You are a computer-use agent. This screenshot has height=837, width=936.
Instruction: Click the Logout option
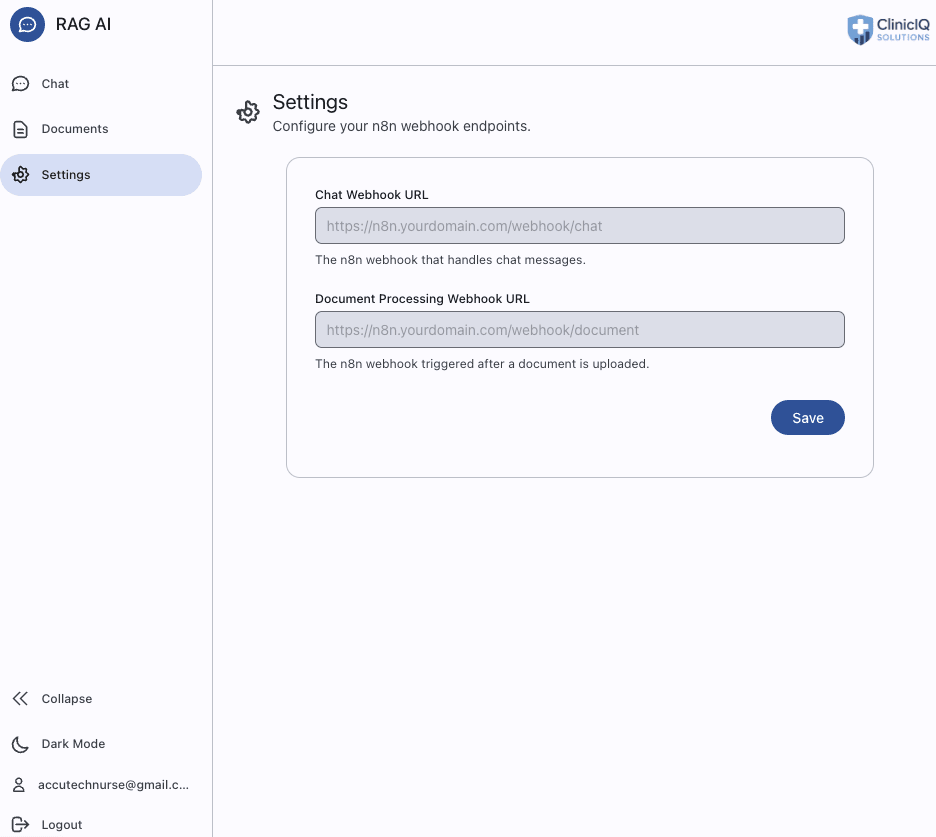click(x=62, y=824)
